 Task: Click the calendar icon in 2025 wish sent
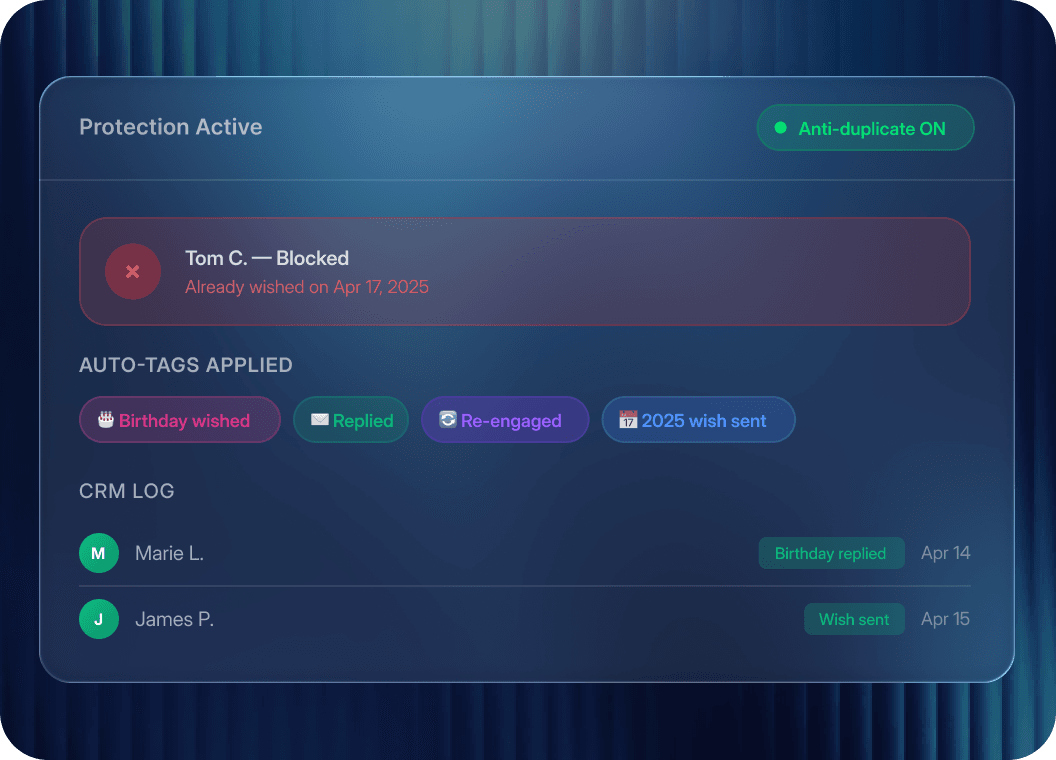[628, 419]
